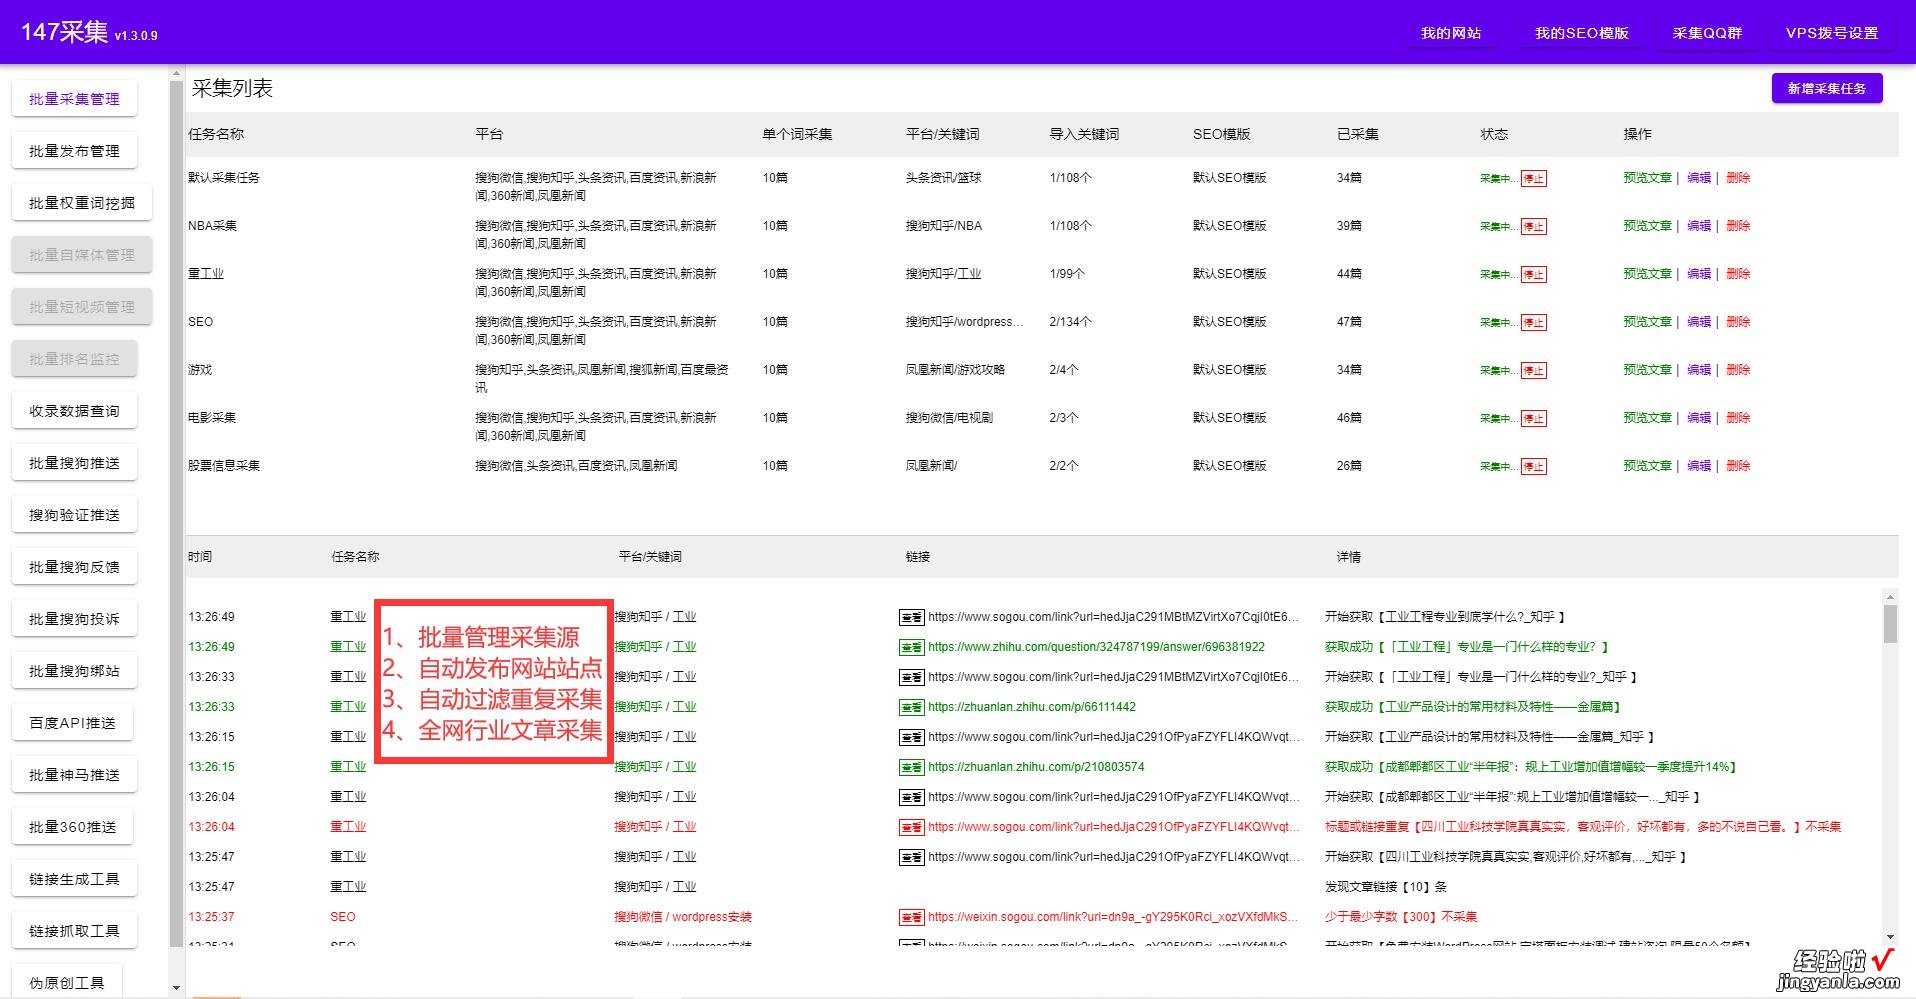Select 批量权重词挖掘 in sidebar
The height and width of the screenshot is (999, 1916).
pos(82,203)
